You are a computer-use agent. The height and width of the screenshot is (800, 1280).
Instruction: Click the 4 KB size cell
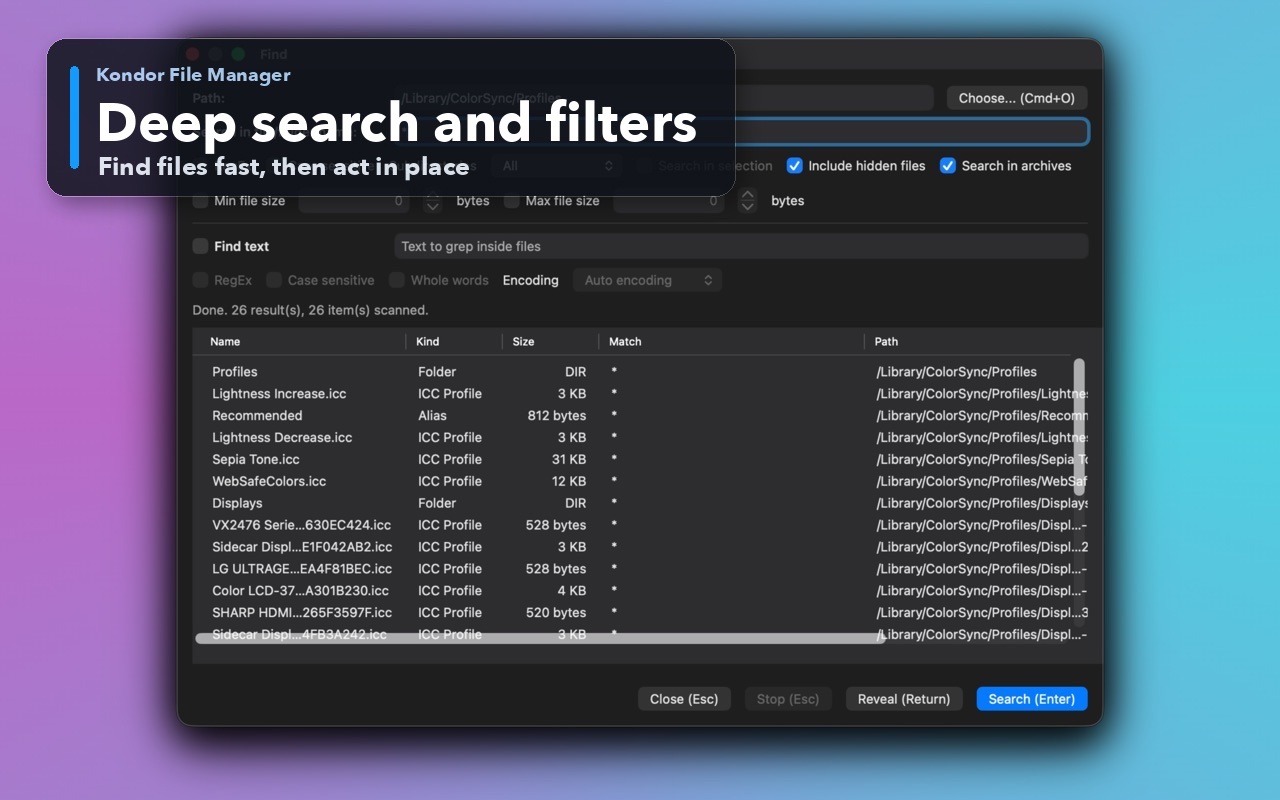click(572, 591)
